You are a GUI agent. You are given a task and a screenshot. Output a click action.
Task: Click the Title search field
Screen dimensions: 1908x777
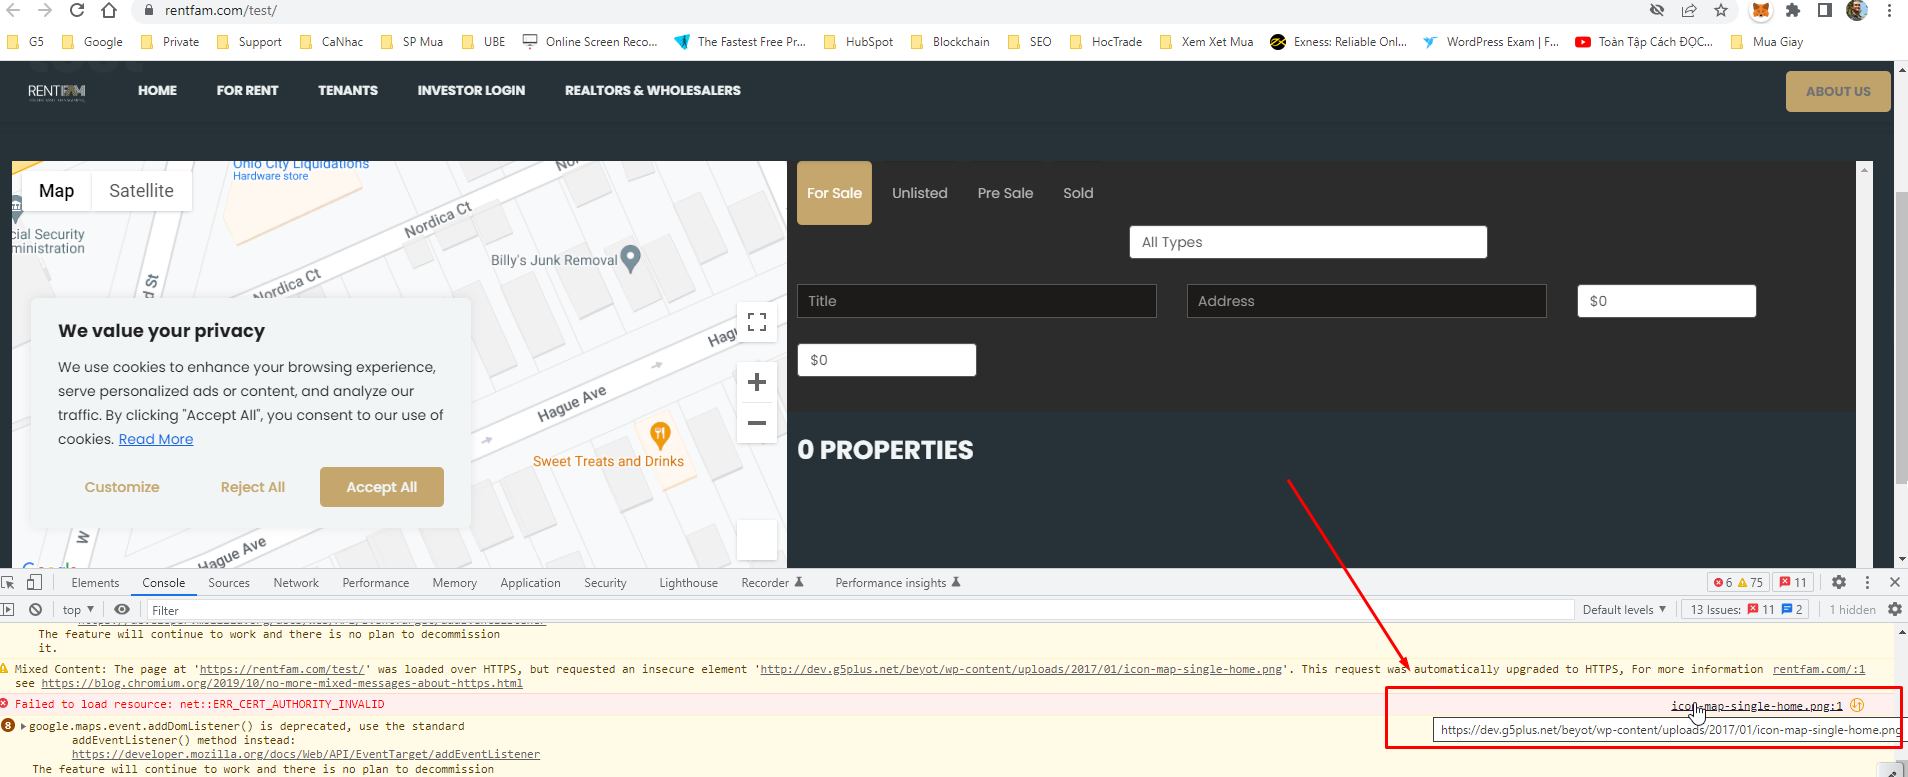tap(977, 301)
